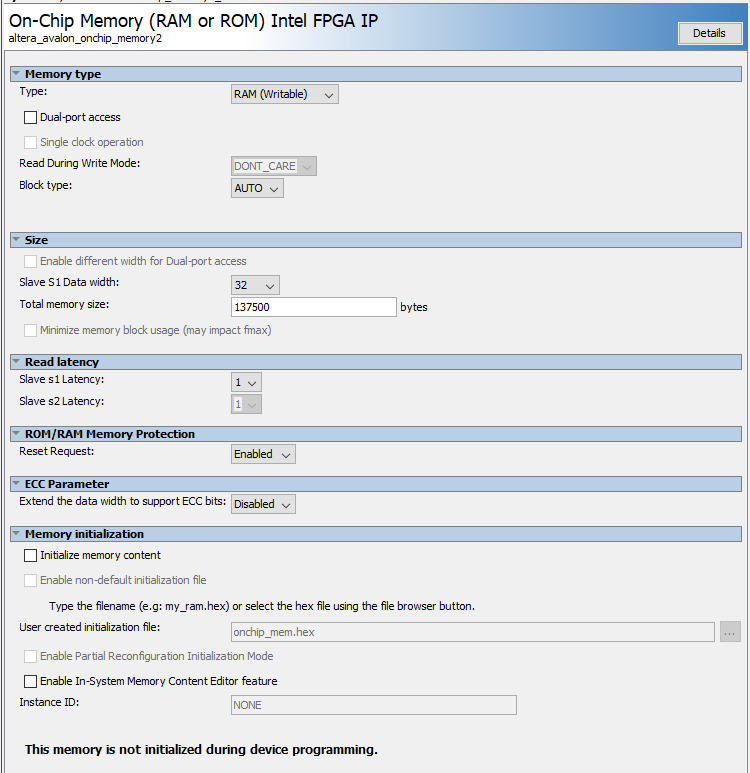Click 'This memory is not initialized' message

point(201,750)
